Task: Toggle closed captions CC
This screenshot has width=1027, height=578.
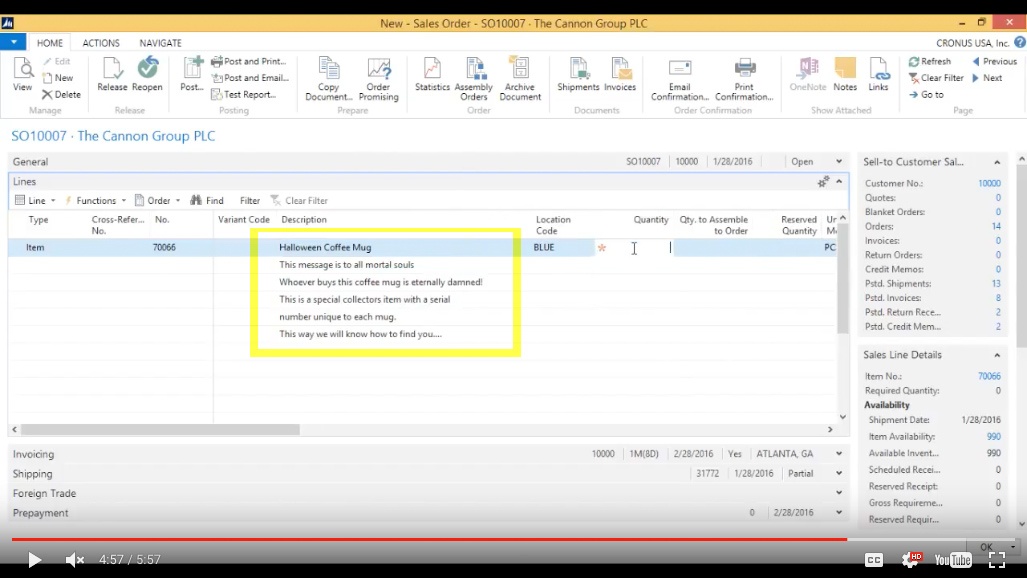Action: click(x=874, y=560)
